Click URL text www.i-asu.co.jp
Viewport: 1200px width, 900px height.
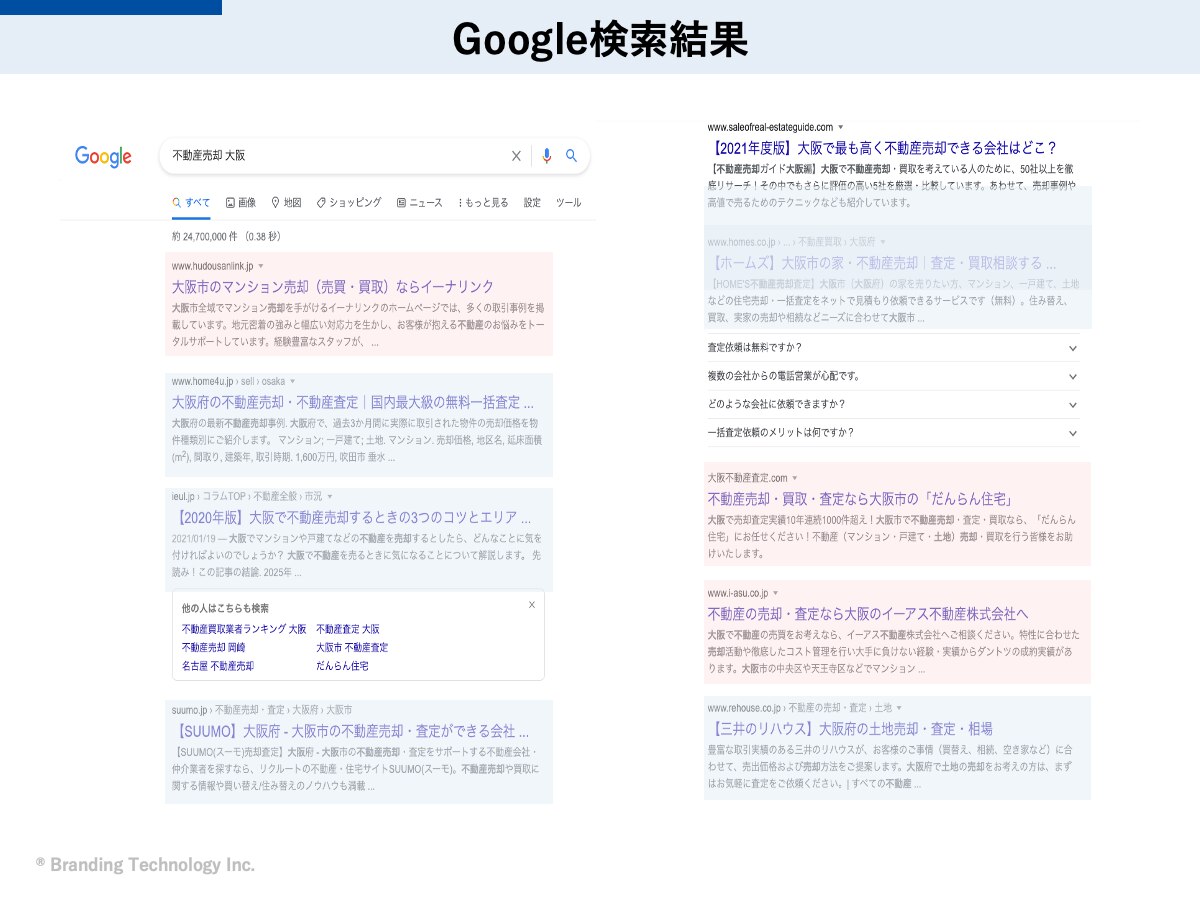pyautogui.click(x=738, y=593)
